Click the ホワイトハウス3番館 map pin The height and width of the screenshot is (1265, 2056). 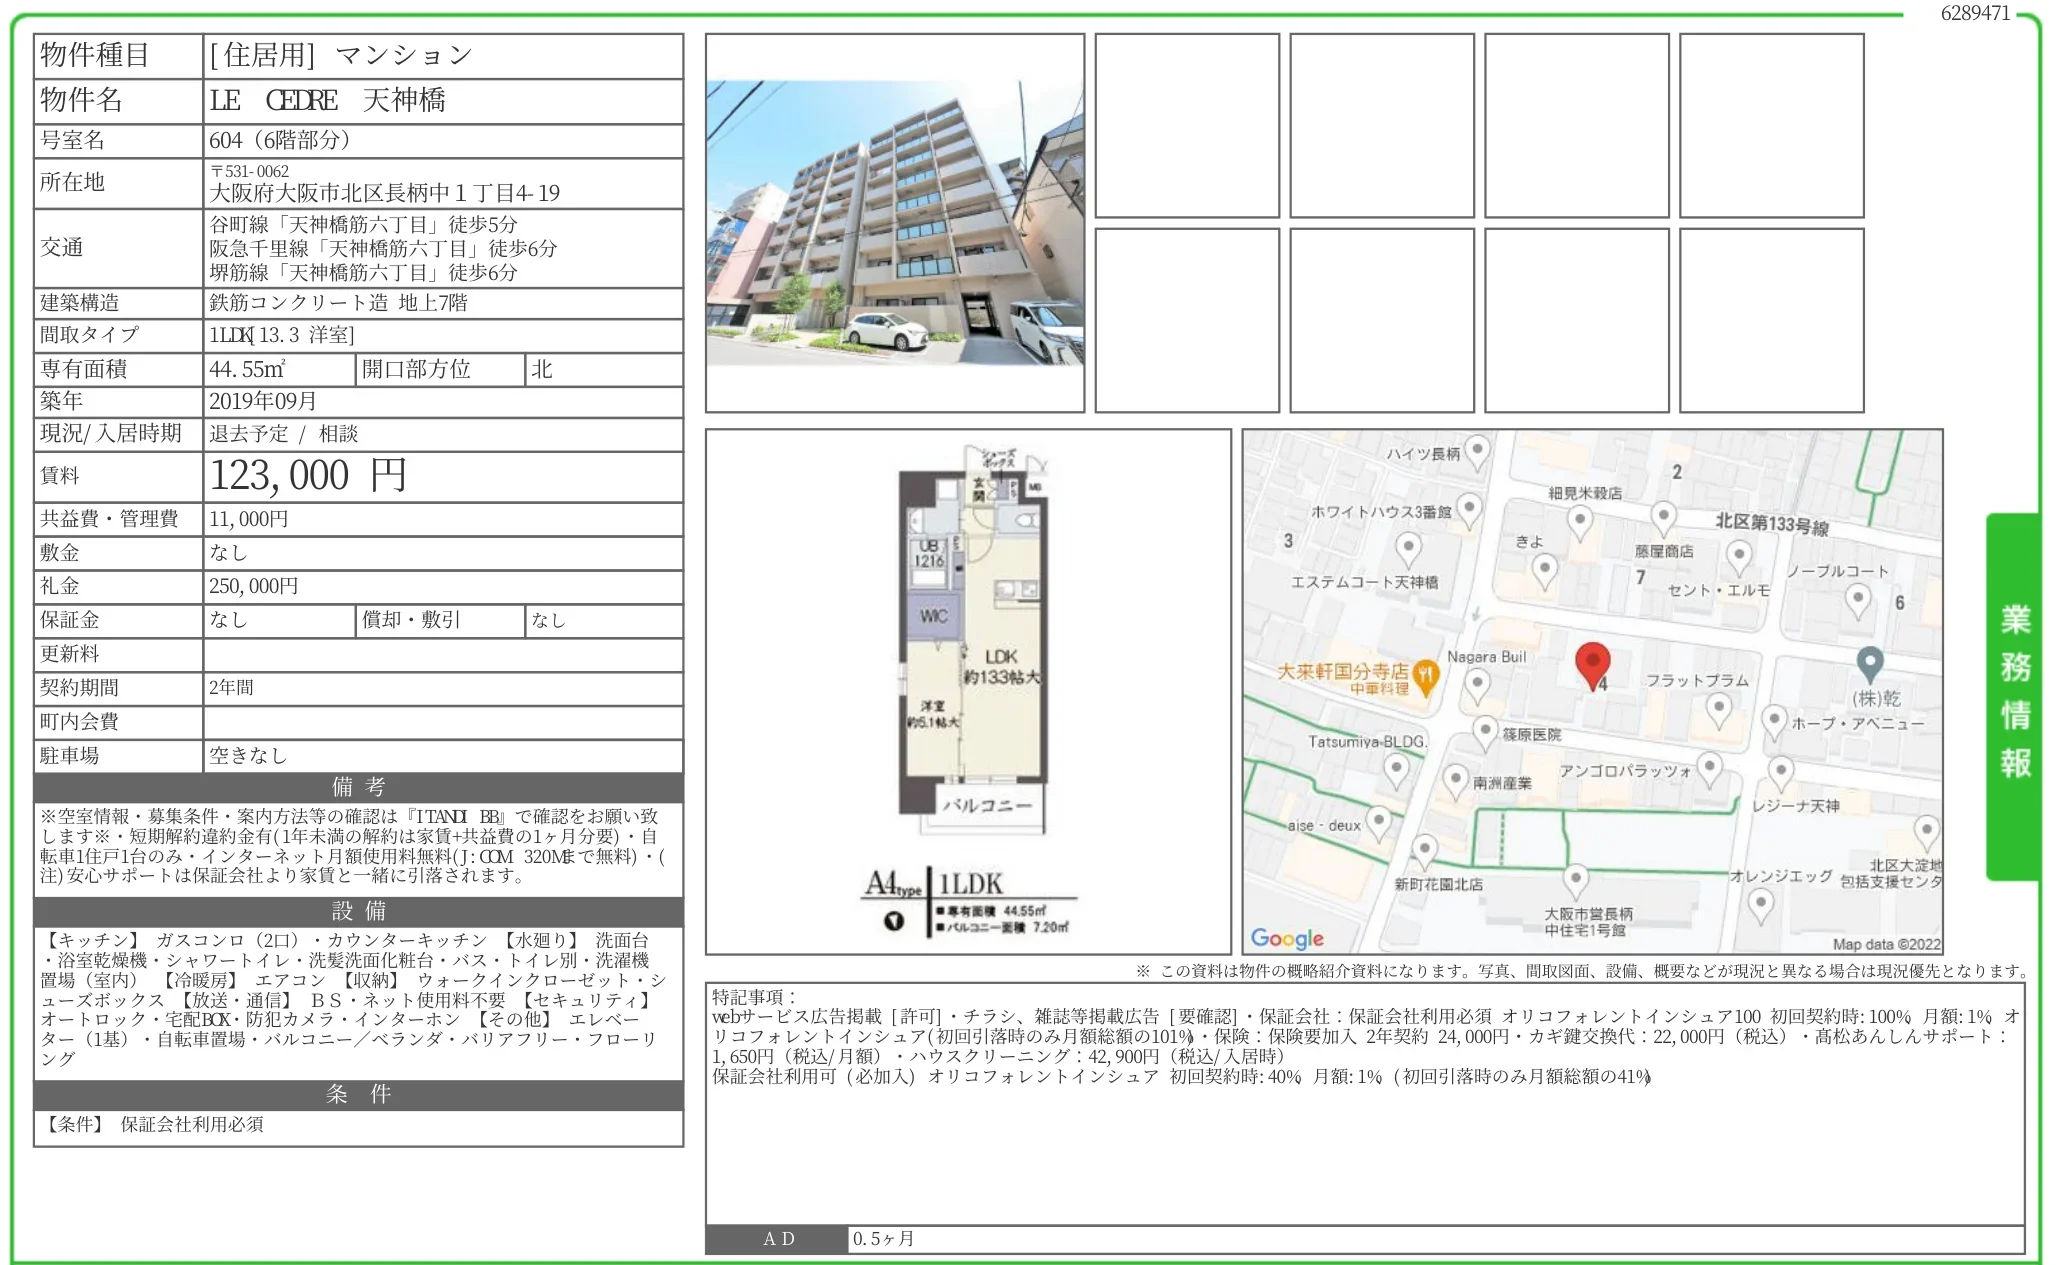[1468, 508]
